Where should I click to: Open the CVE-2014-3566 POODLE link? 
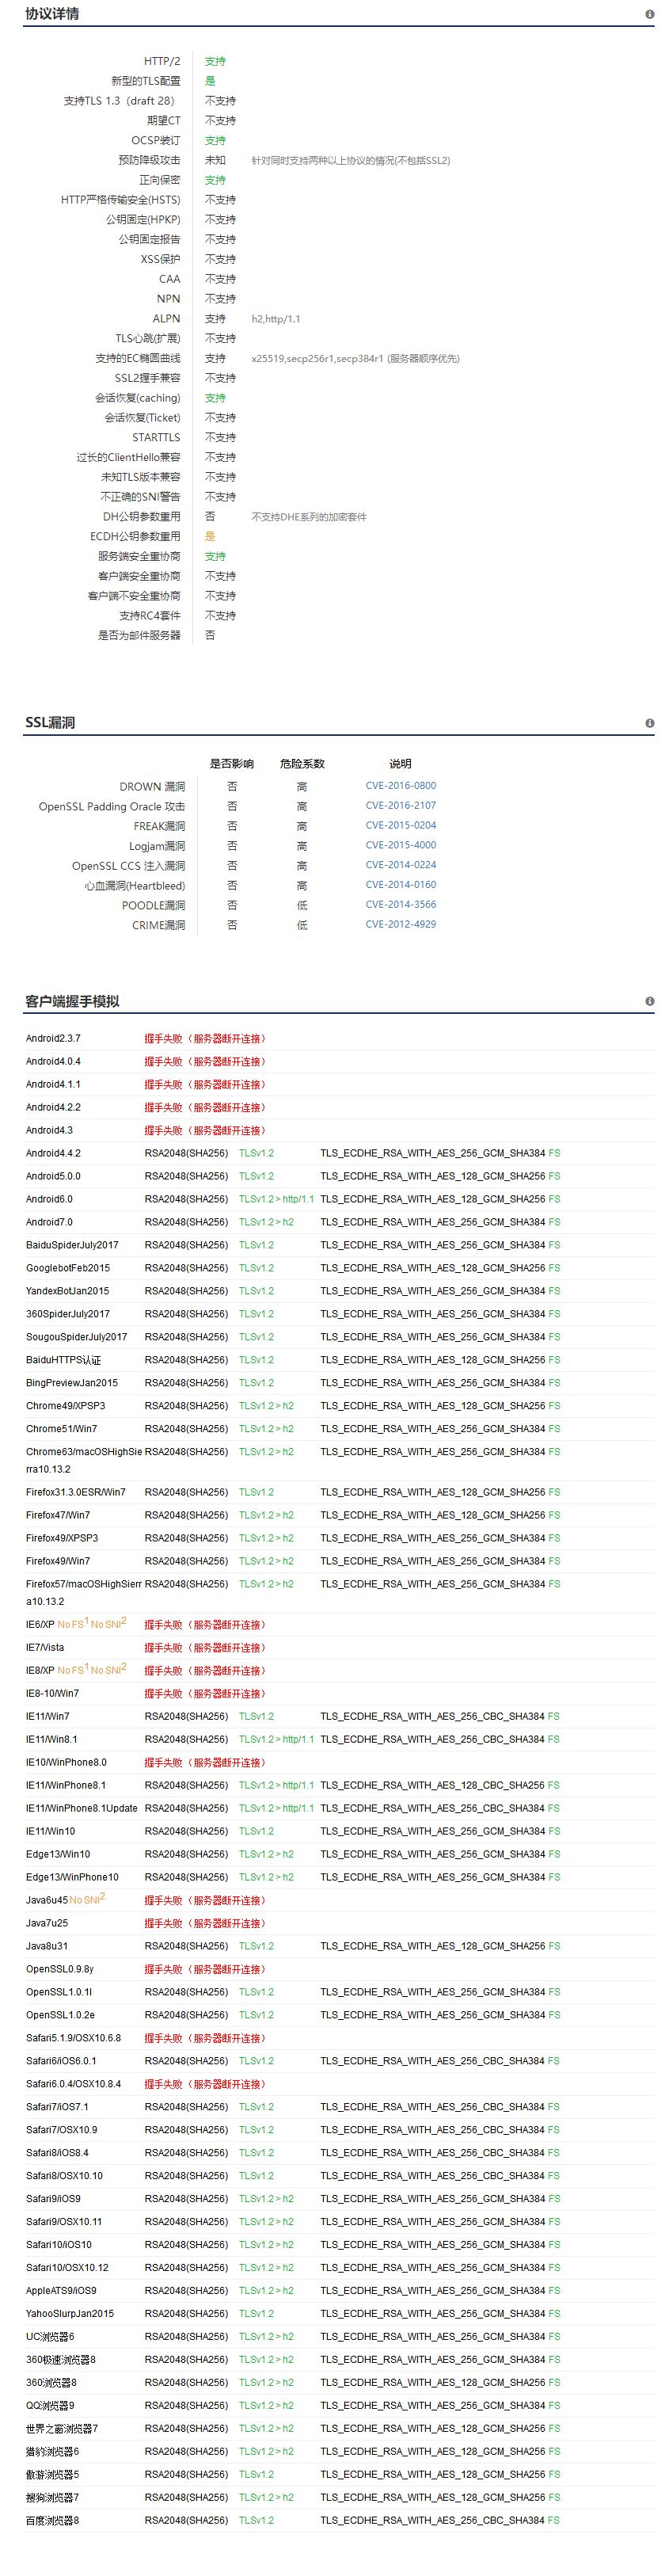[x=401, y=905]
